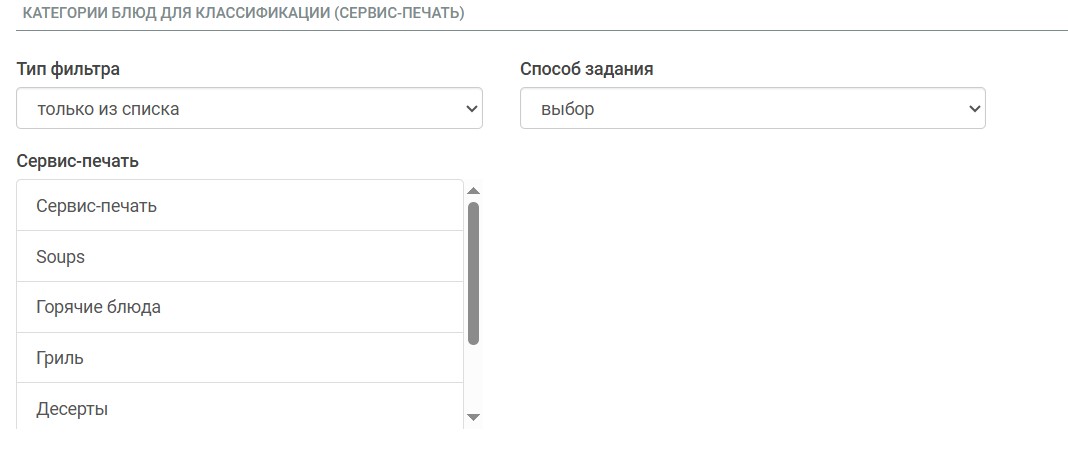Click chevron arrow of "только из списка" select
This screenshot has width=1068, height=471.
tap(472, 109)
